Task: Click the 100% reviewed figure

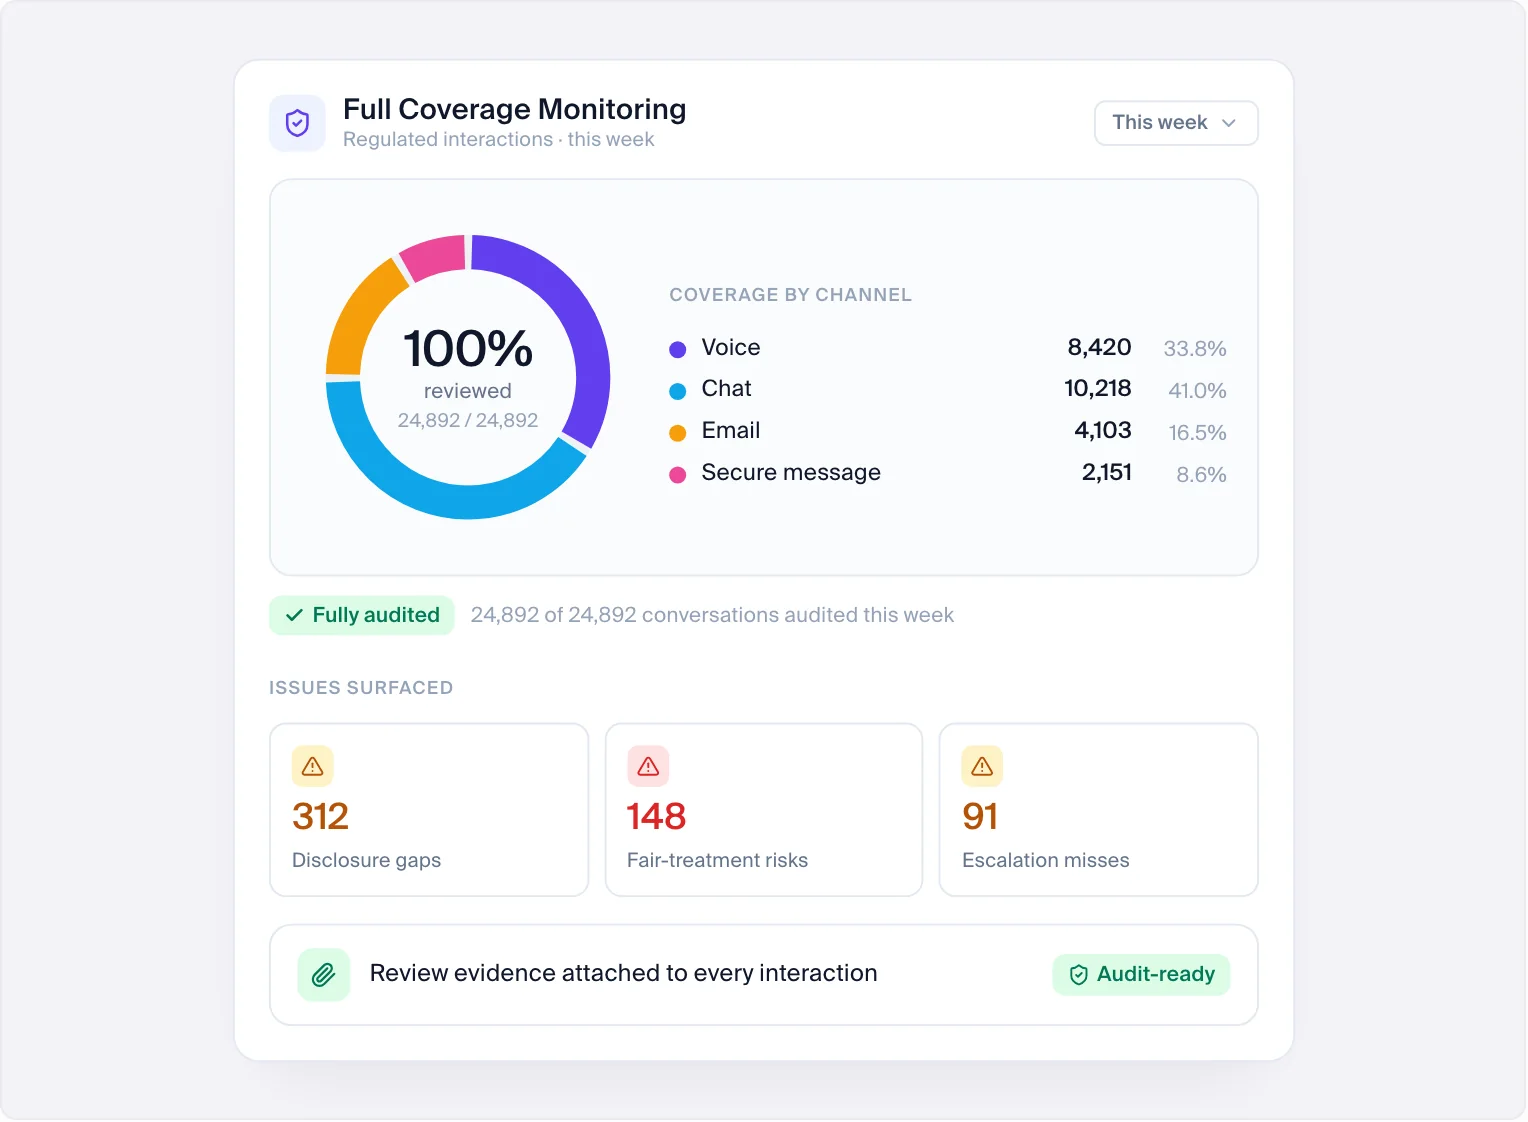Action: pos(468,349)
